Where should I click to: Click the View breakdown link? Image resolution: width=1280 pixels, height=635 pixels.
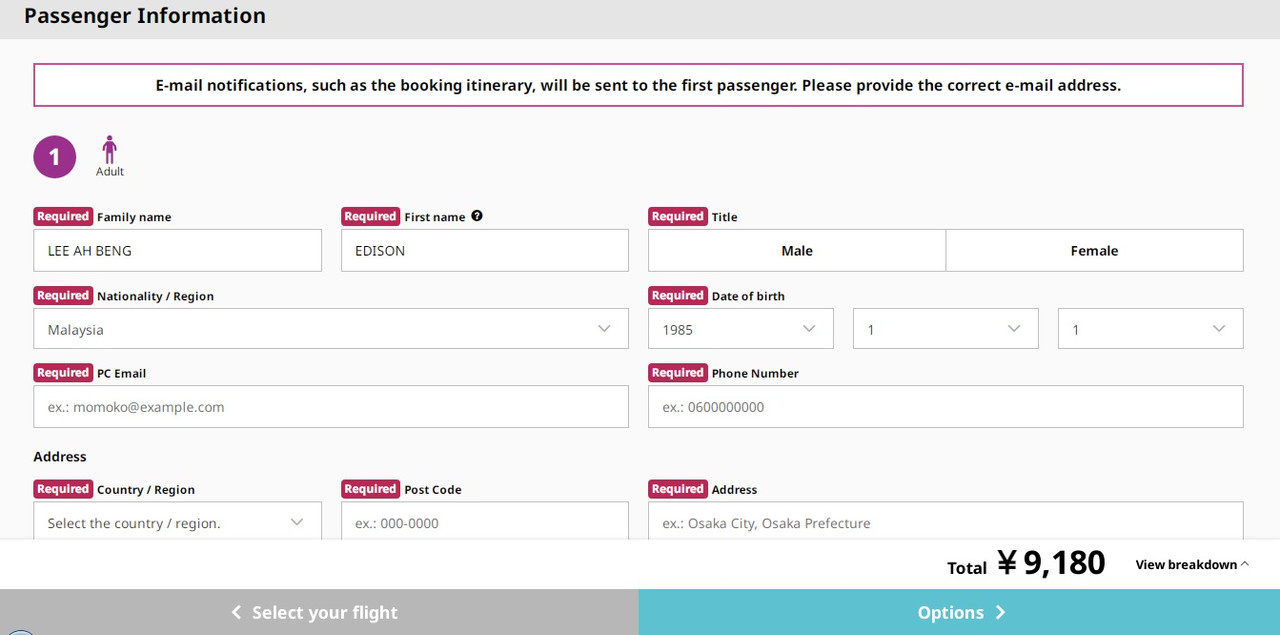coord(1186,565)
